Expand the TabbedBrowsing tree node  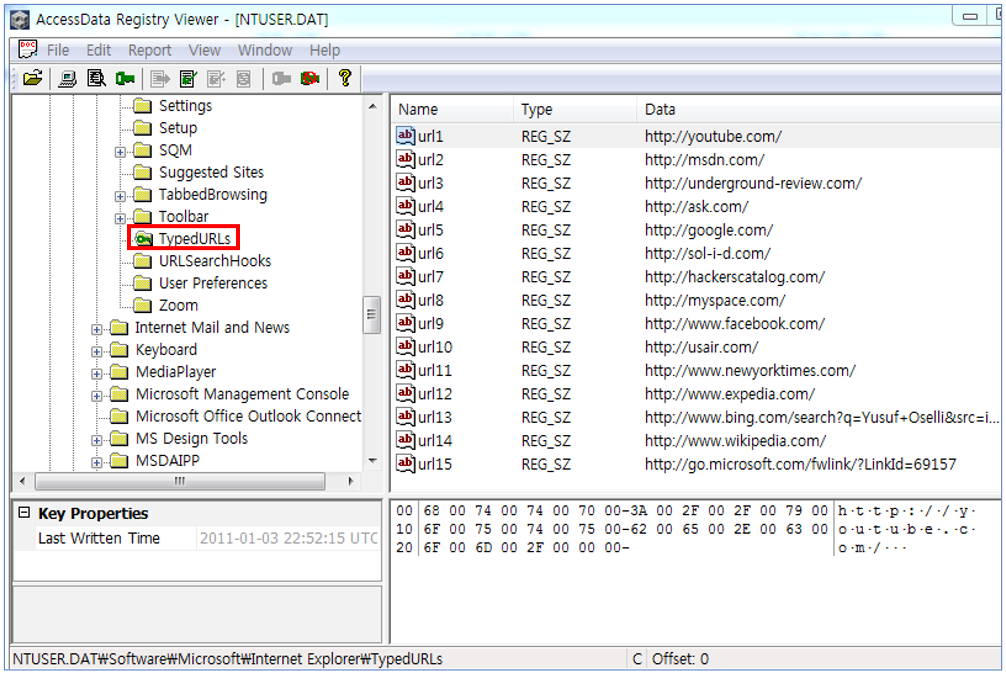click(x=120, y=196)
